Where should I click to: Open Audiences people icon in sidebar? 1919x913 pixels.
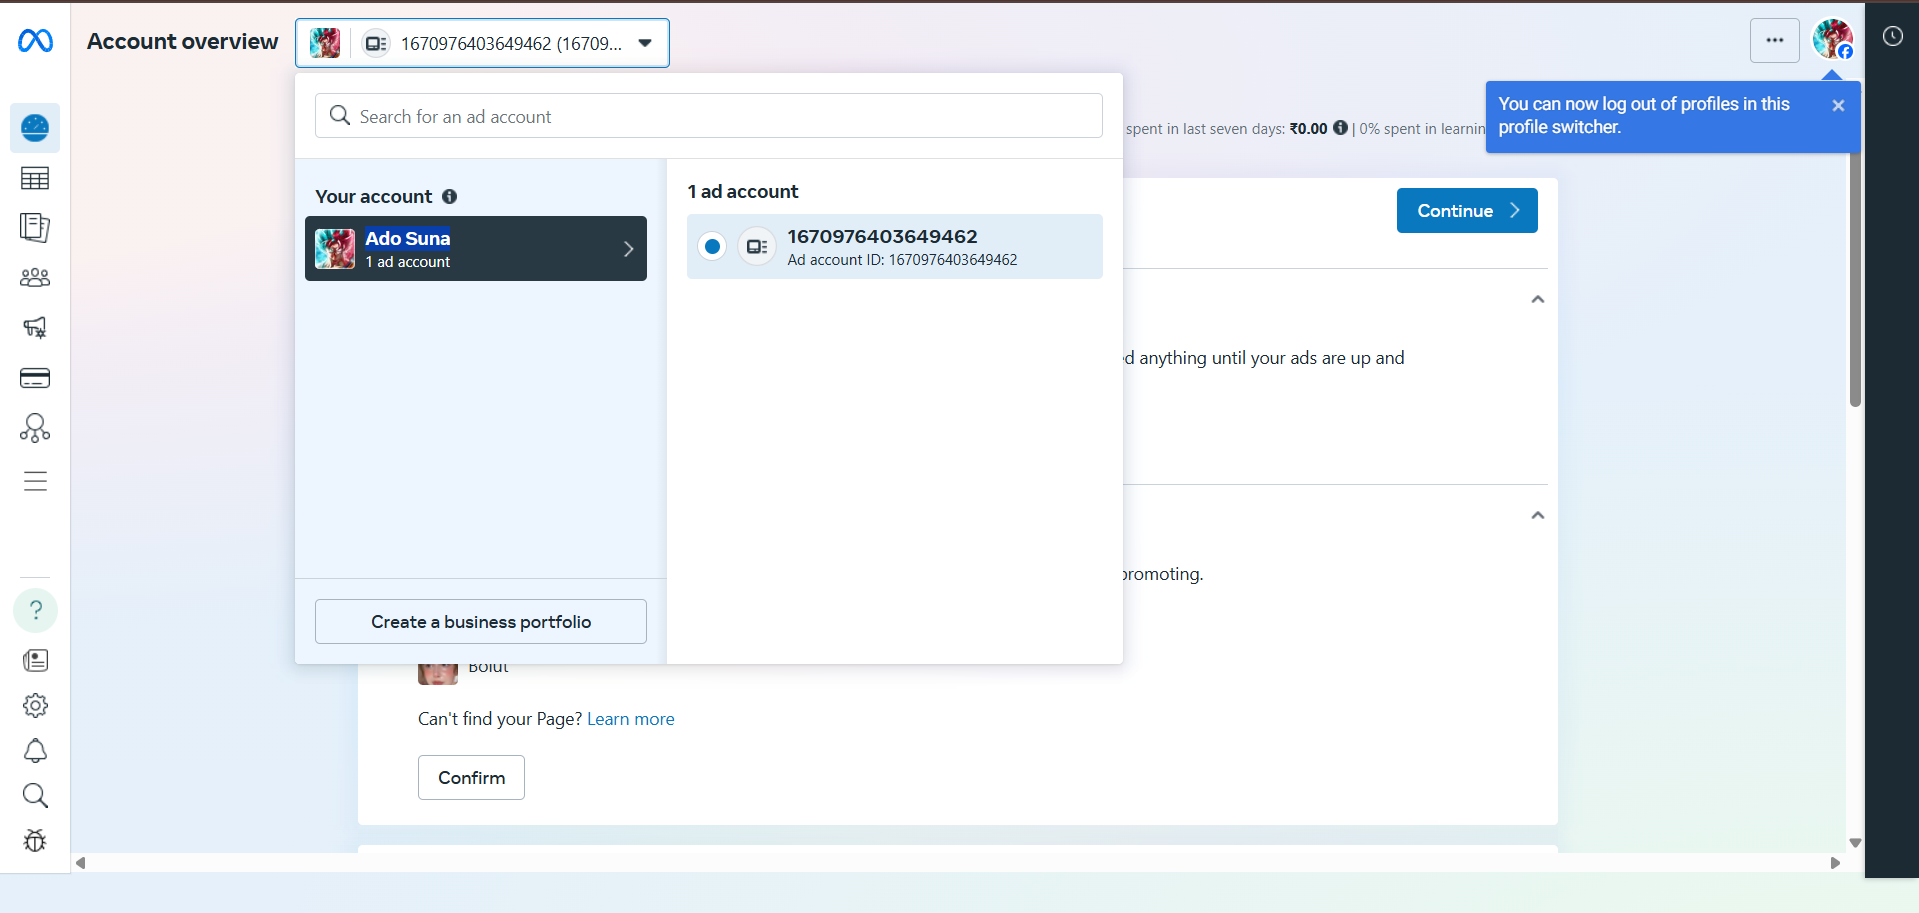pyautogui.click(x=35, y=278)
